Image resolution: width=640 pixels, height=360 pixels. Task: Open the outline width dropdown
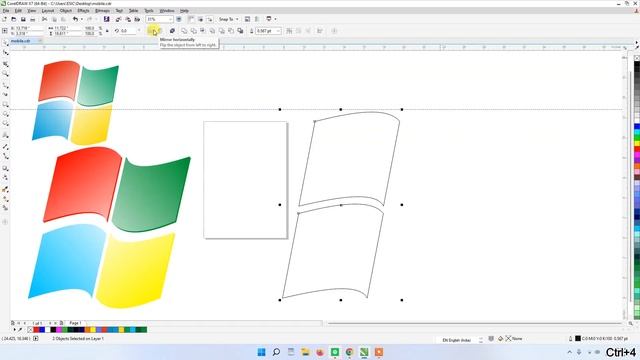click(278, 31)
